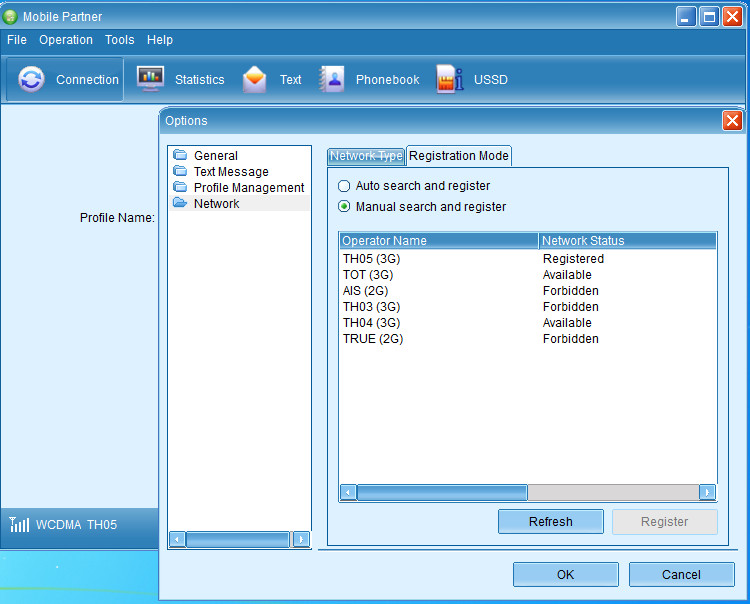750x604 pixels.
Task: Click the Network open folder icon
Action: [180, 203]
